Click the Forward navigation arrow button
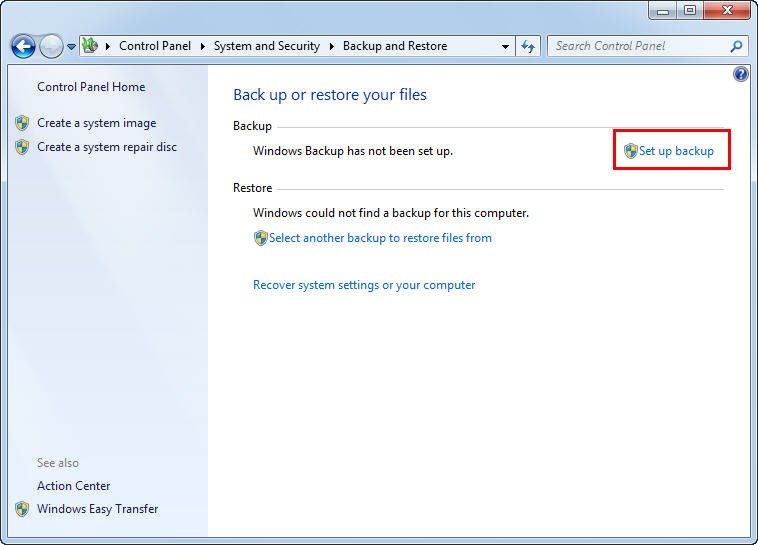 coord(51,46)
